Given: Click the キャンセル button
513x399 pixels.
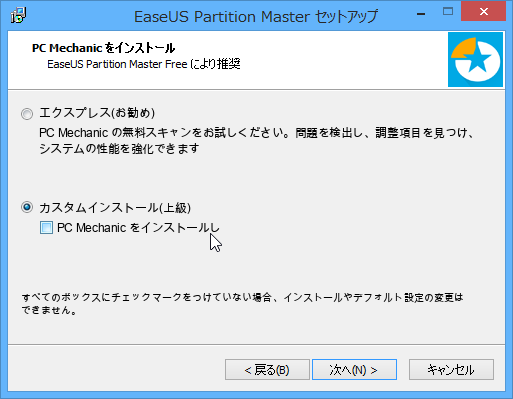Looking at the screenshot, I should (x=451, y=369).
